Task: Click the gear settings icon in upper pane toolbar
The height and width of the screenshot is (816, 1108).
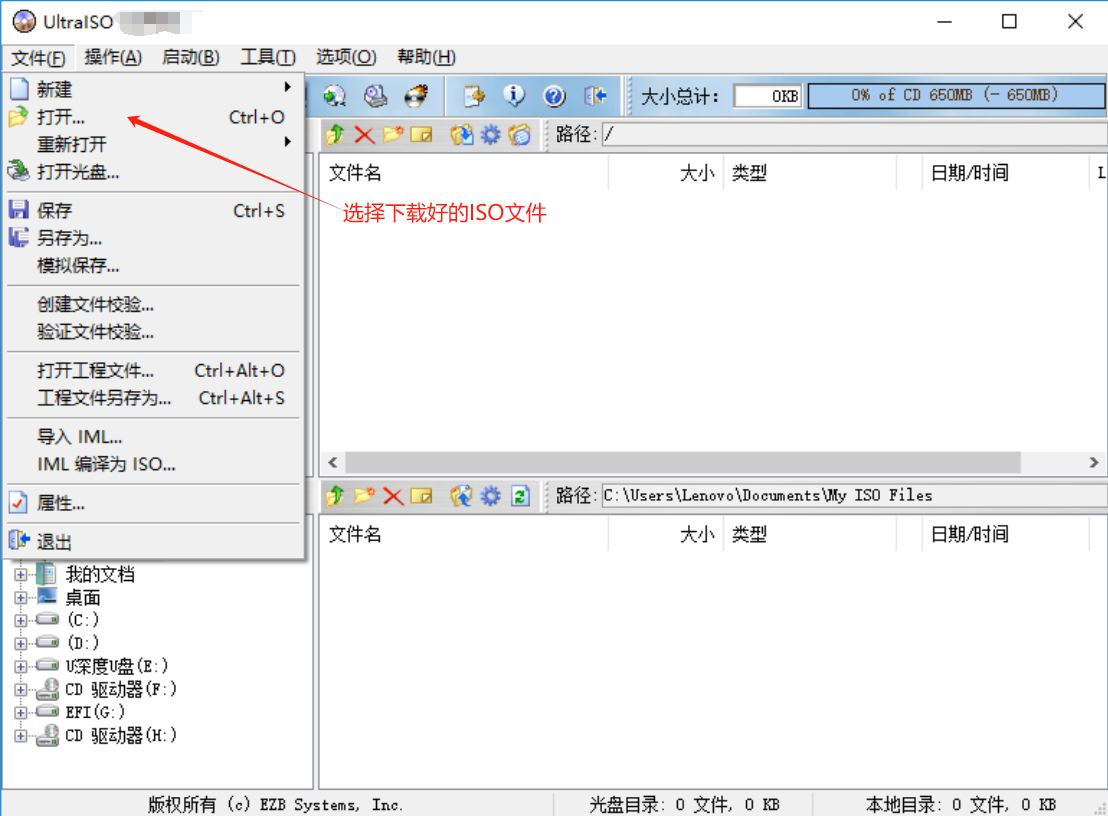Action: pos(490,135)
